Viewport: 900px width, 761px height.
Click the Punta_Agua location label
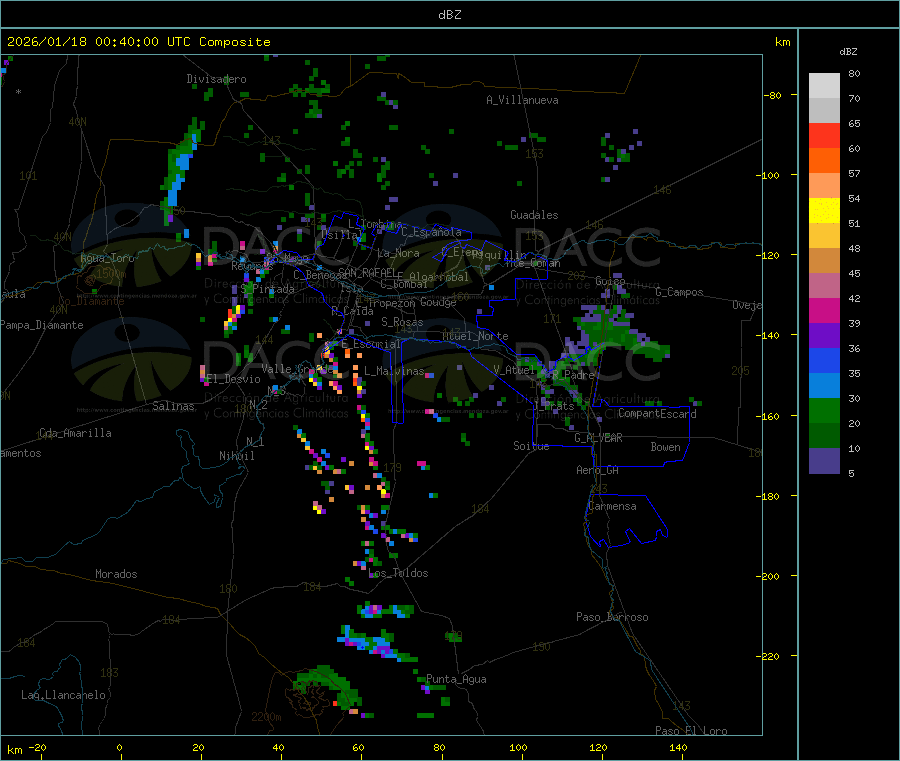tap(456, 679)
